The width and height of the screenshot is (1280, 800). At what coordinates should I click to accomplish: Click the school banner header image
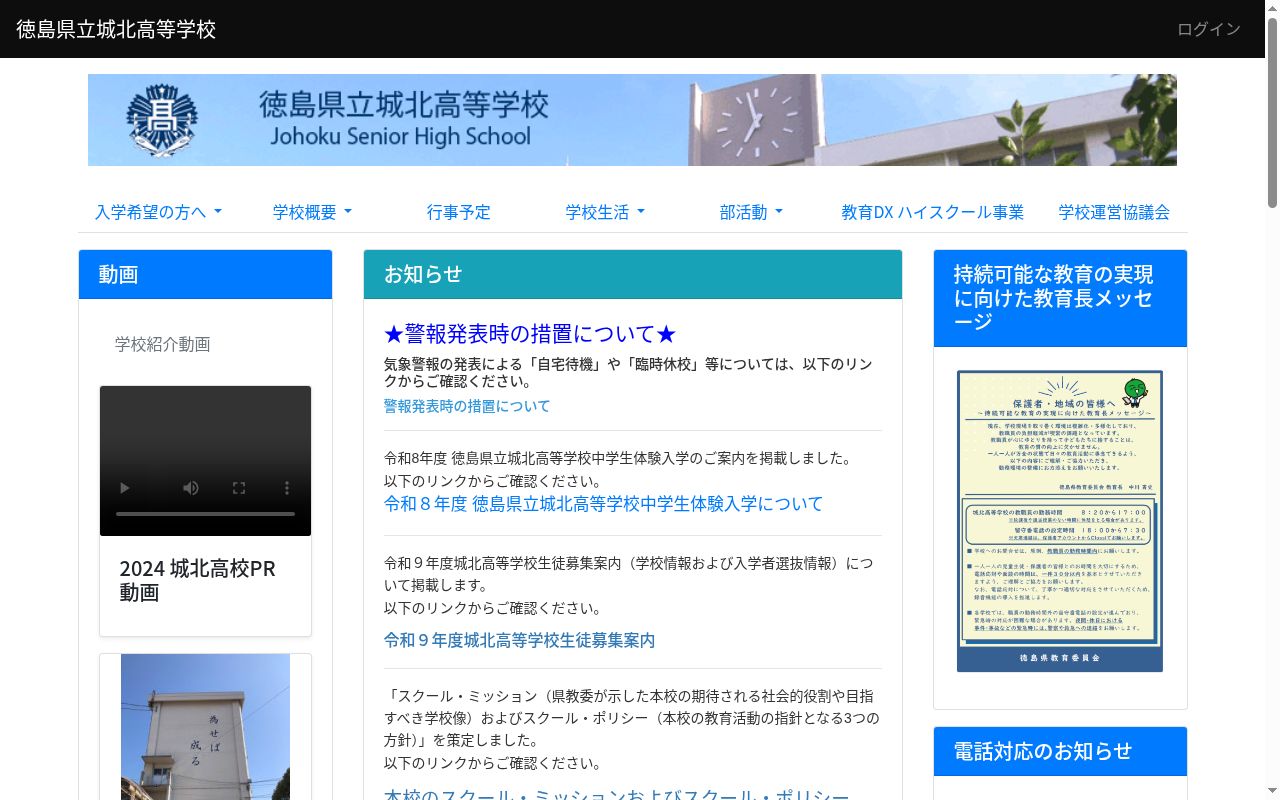pyautogui.click(x=632, y=120)
